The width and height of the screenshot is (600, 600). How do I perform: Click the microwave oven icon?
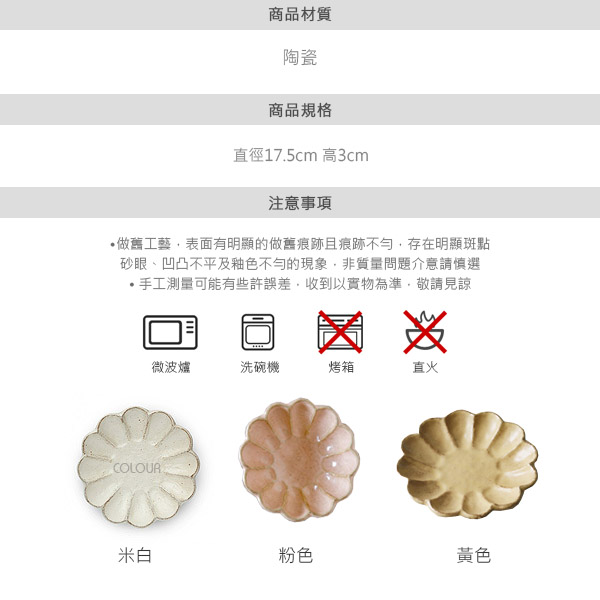(170, 332)
